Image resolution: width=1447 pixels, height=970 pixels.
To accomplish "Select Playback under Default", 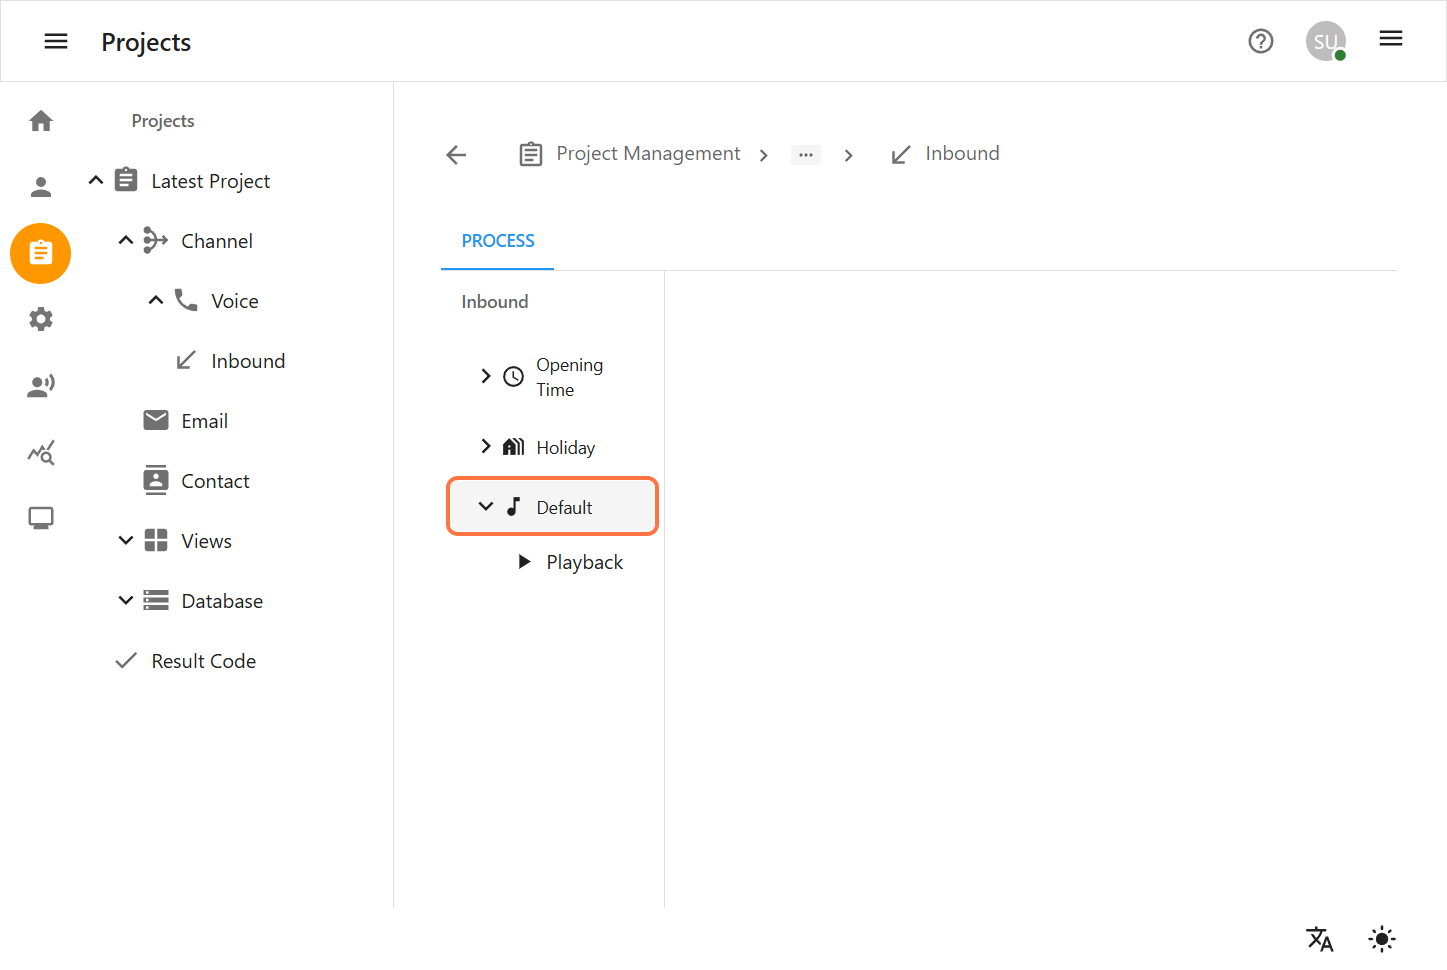I will 584,562.
